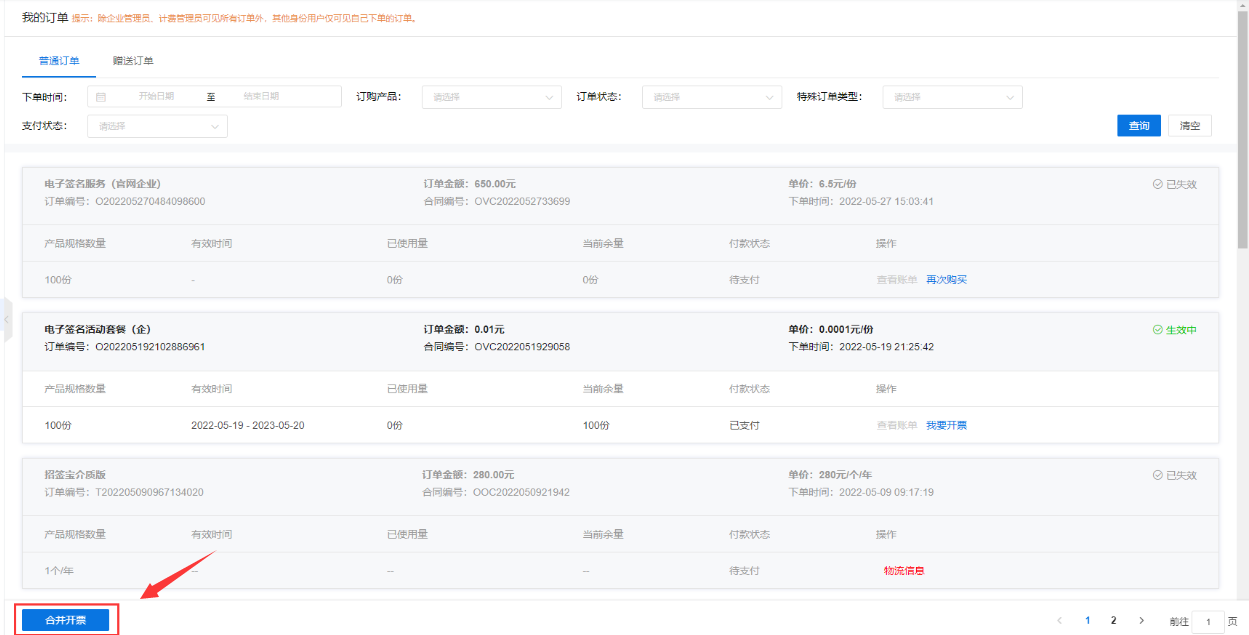Click 再次购买 link for order O202205270484098600

[946, 280]
